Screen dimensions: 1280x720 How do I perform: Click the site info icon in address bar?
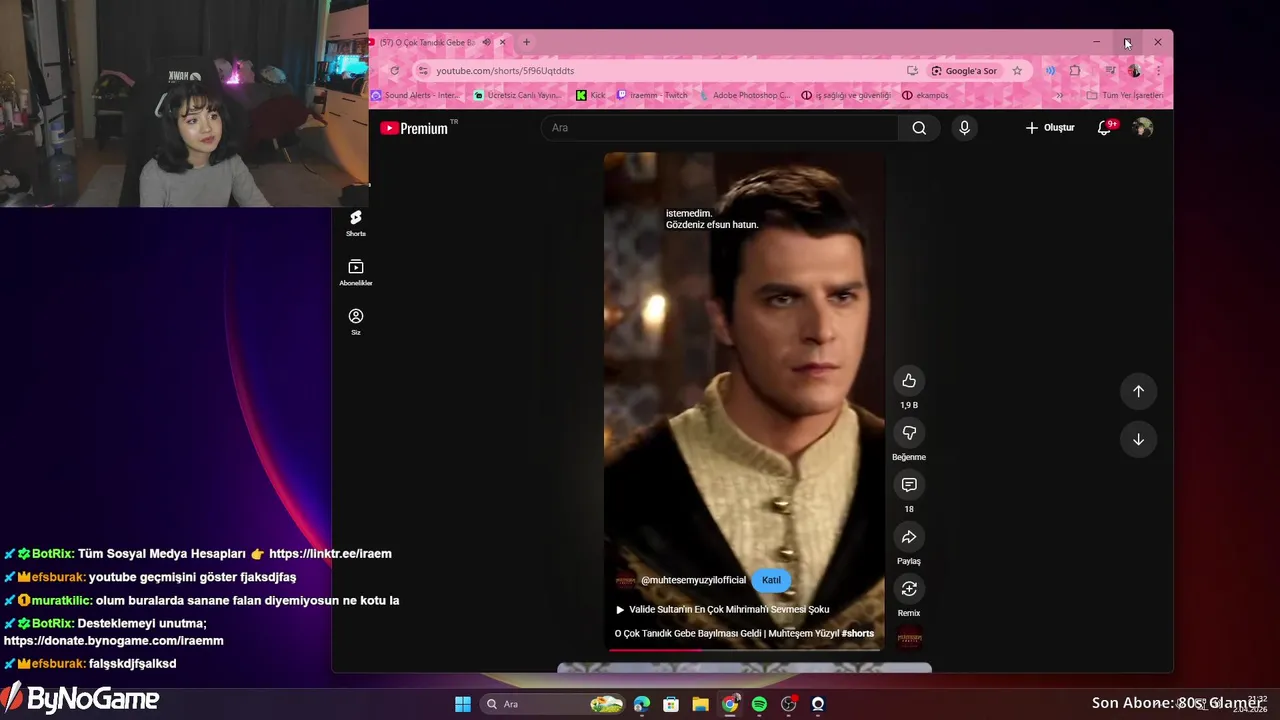[423, 71]
